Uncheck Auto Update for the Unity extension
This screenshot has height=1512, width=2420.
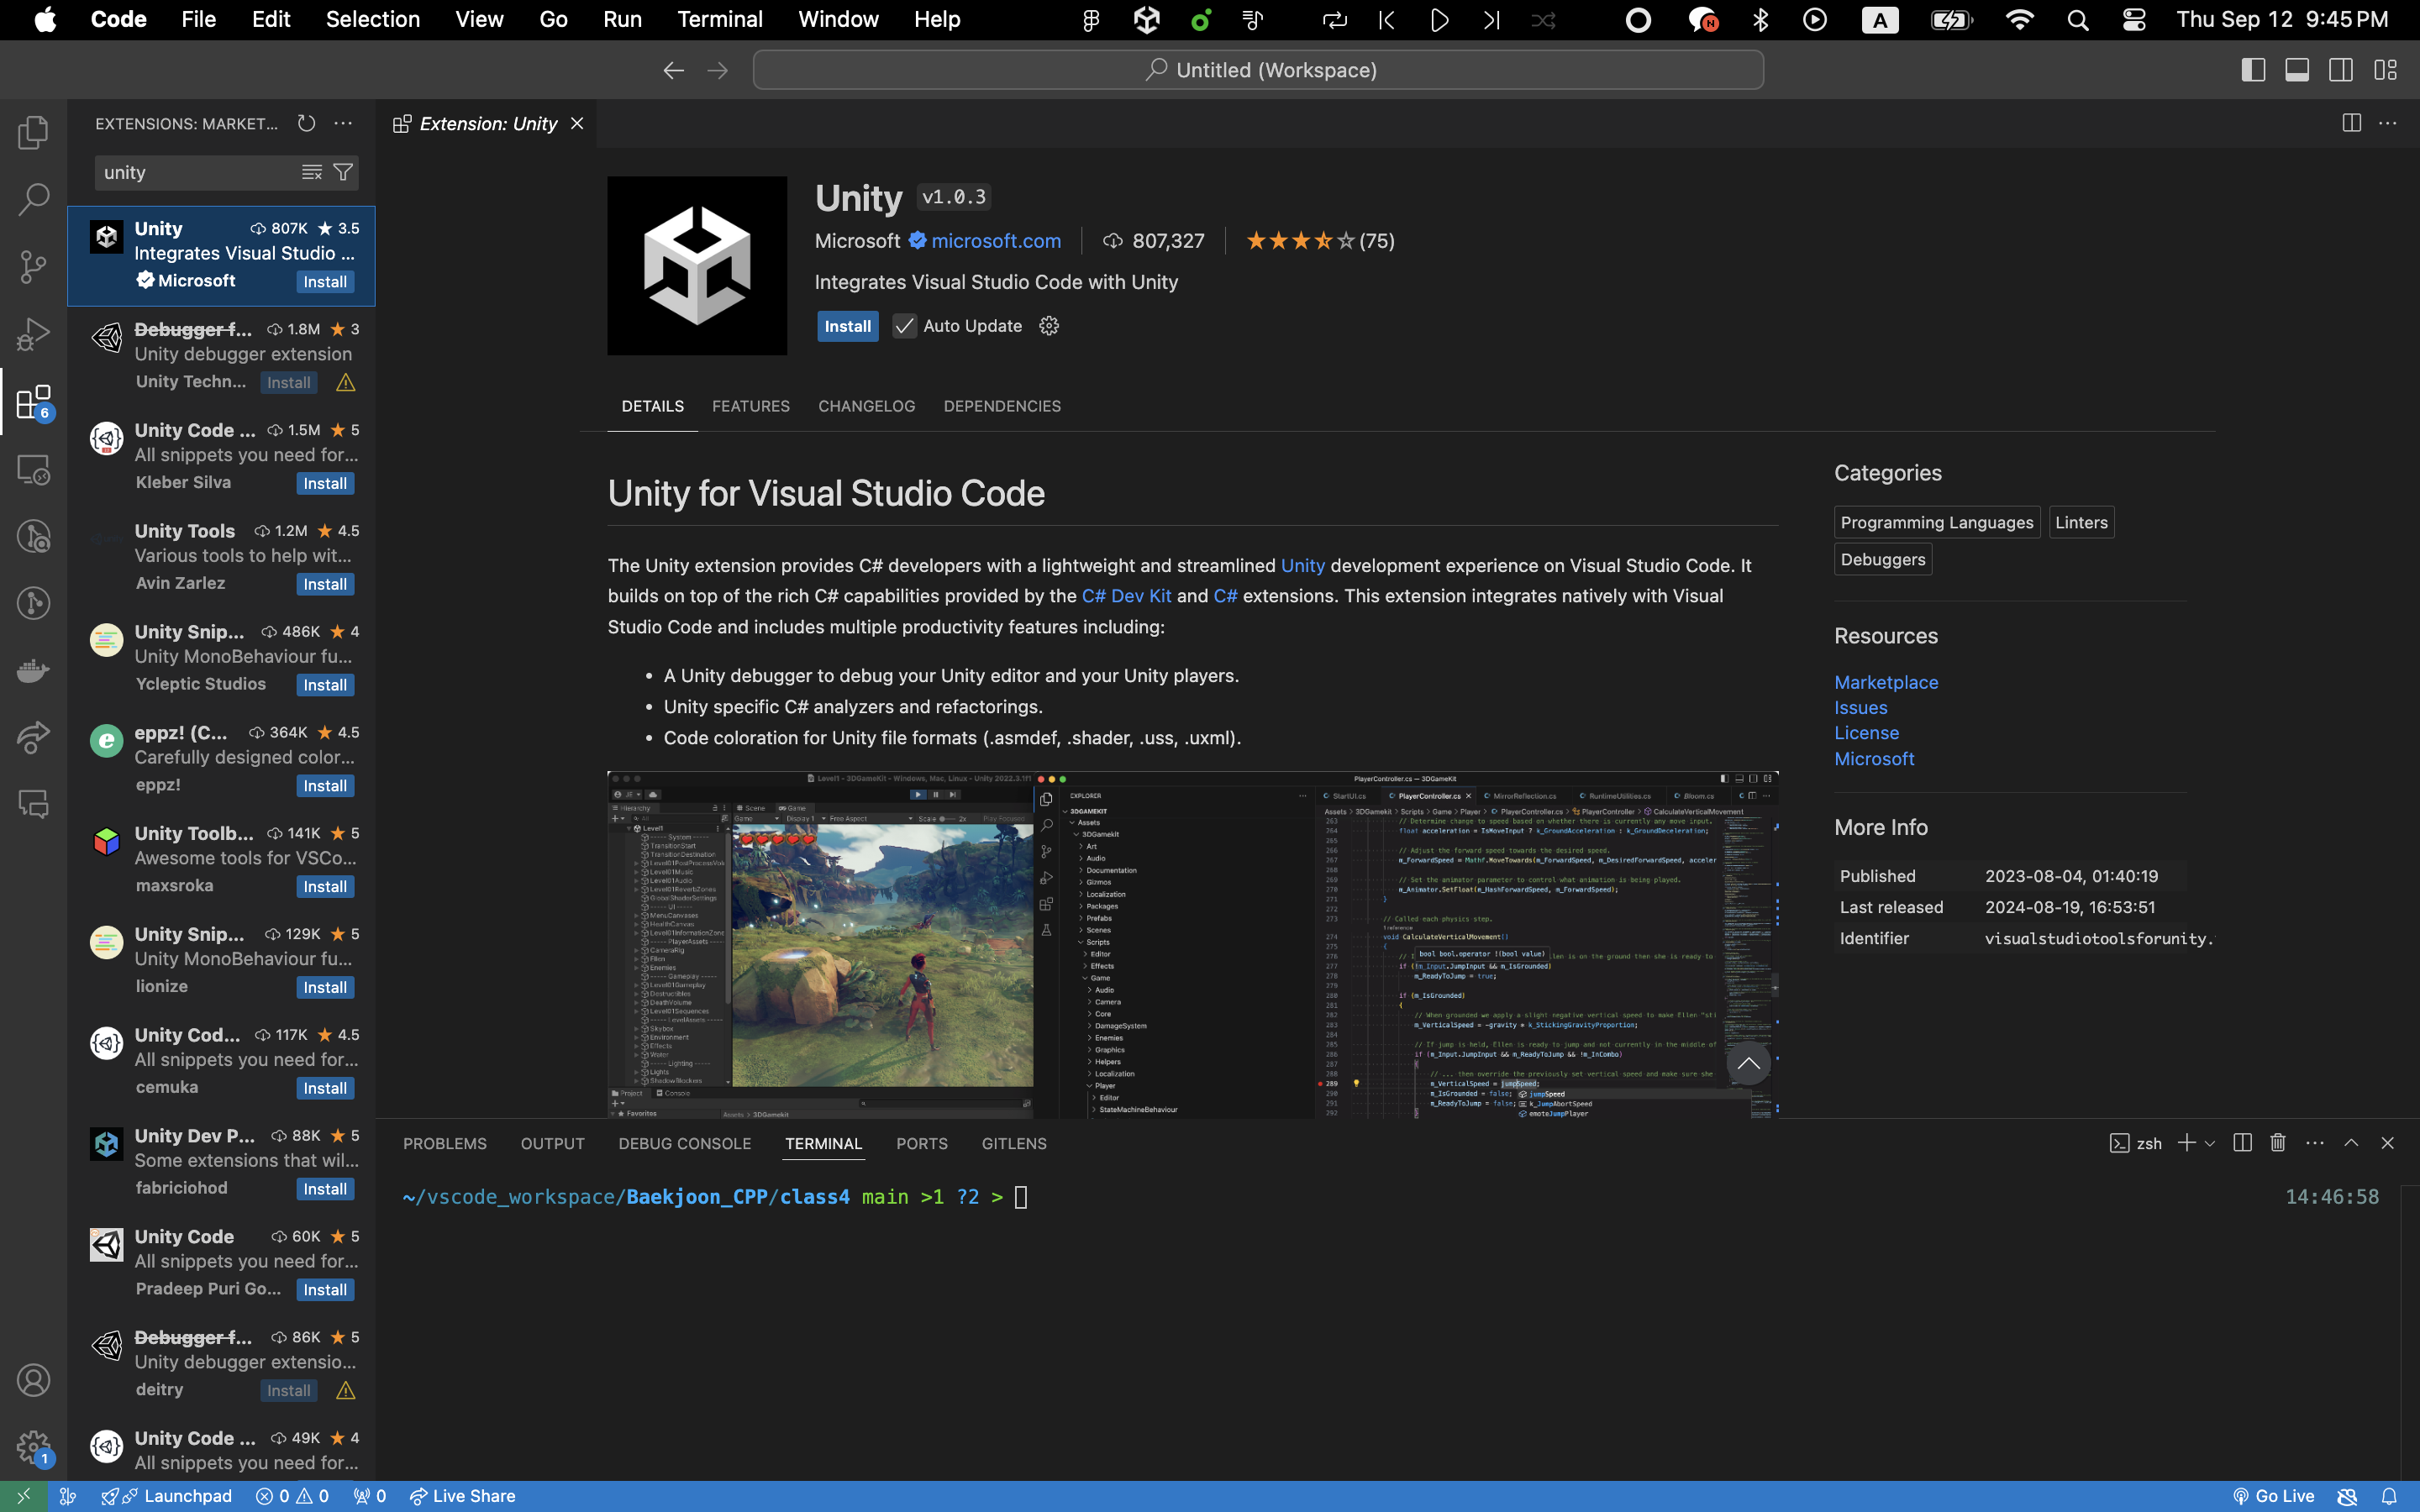pos(904,325)
